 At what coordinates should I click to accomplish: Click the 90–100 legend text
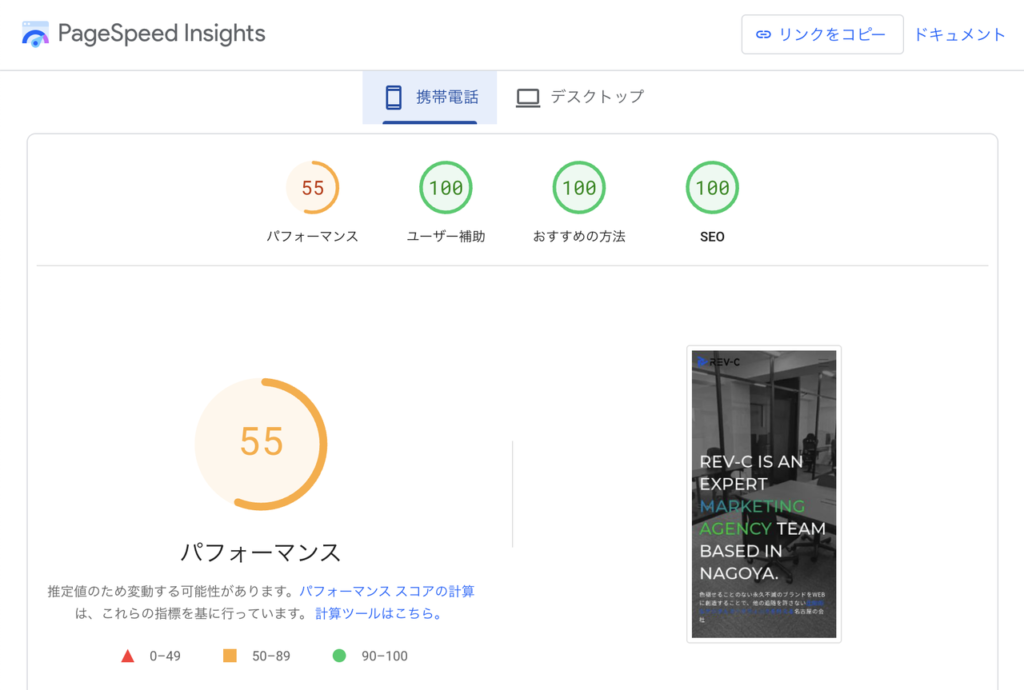coord(385,656)
